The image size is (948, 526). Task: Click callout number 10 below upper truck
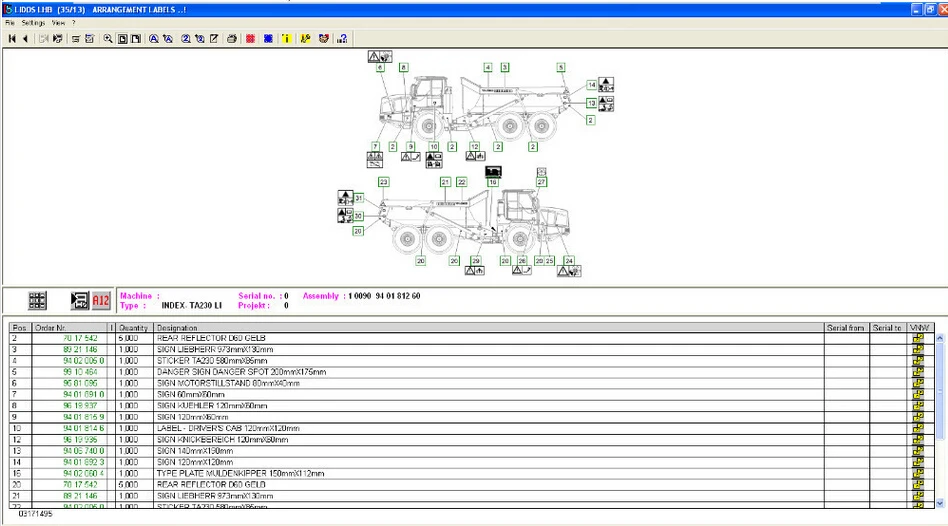click(x=433, y=146)
